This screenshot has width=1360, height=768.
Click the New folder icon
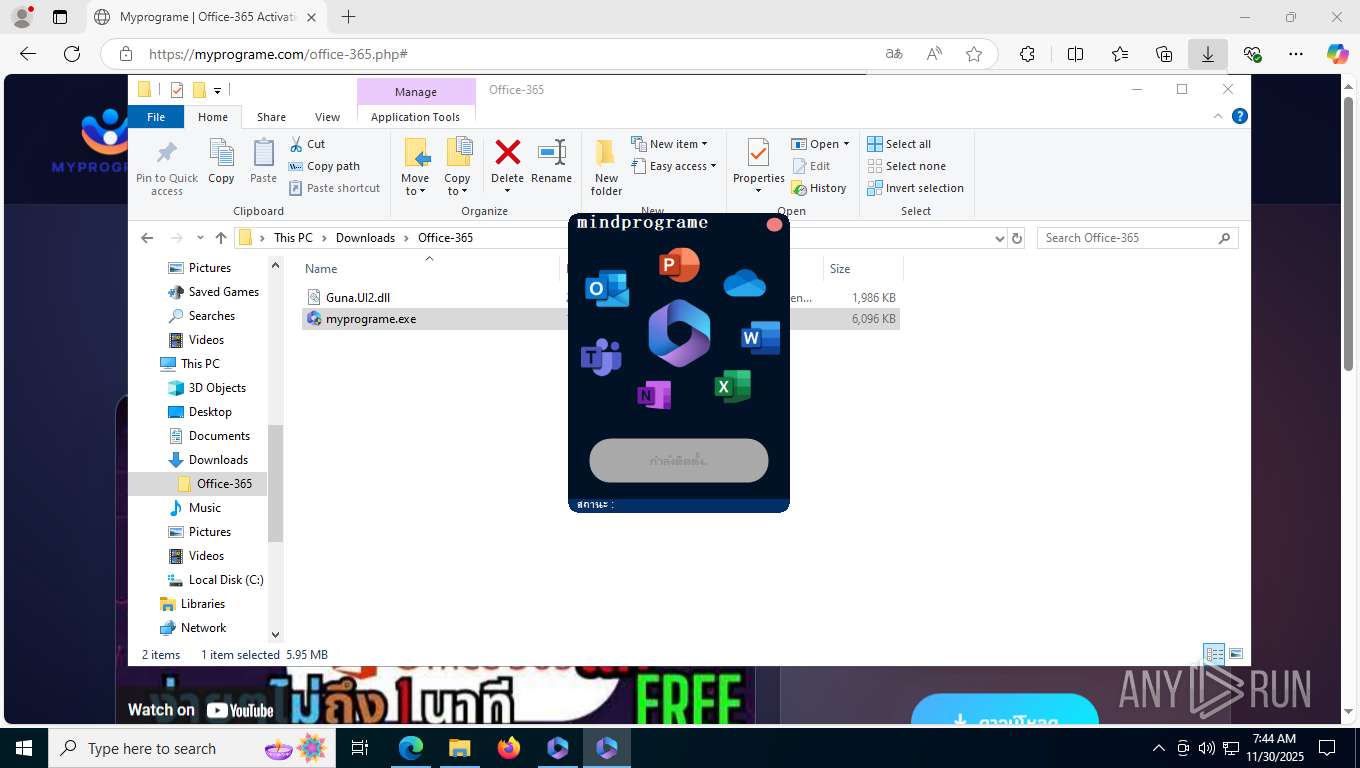pos(606,168)
